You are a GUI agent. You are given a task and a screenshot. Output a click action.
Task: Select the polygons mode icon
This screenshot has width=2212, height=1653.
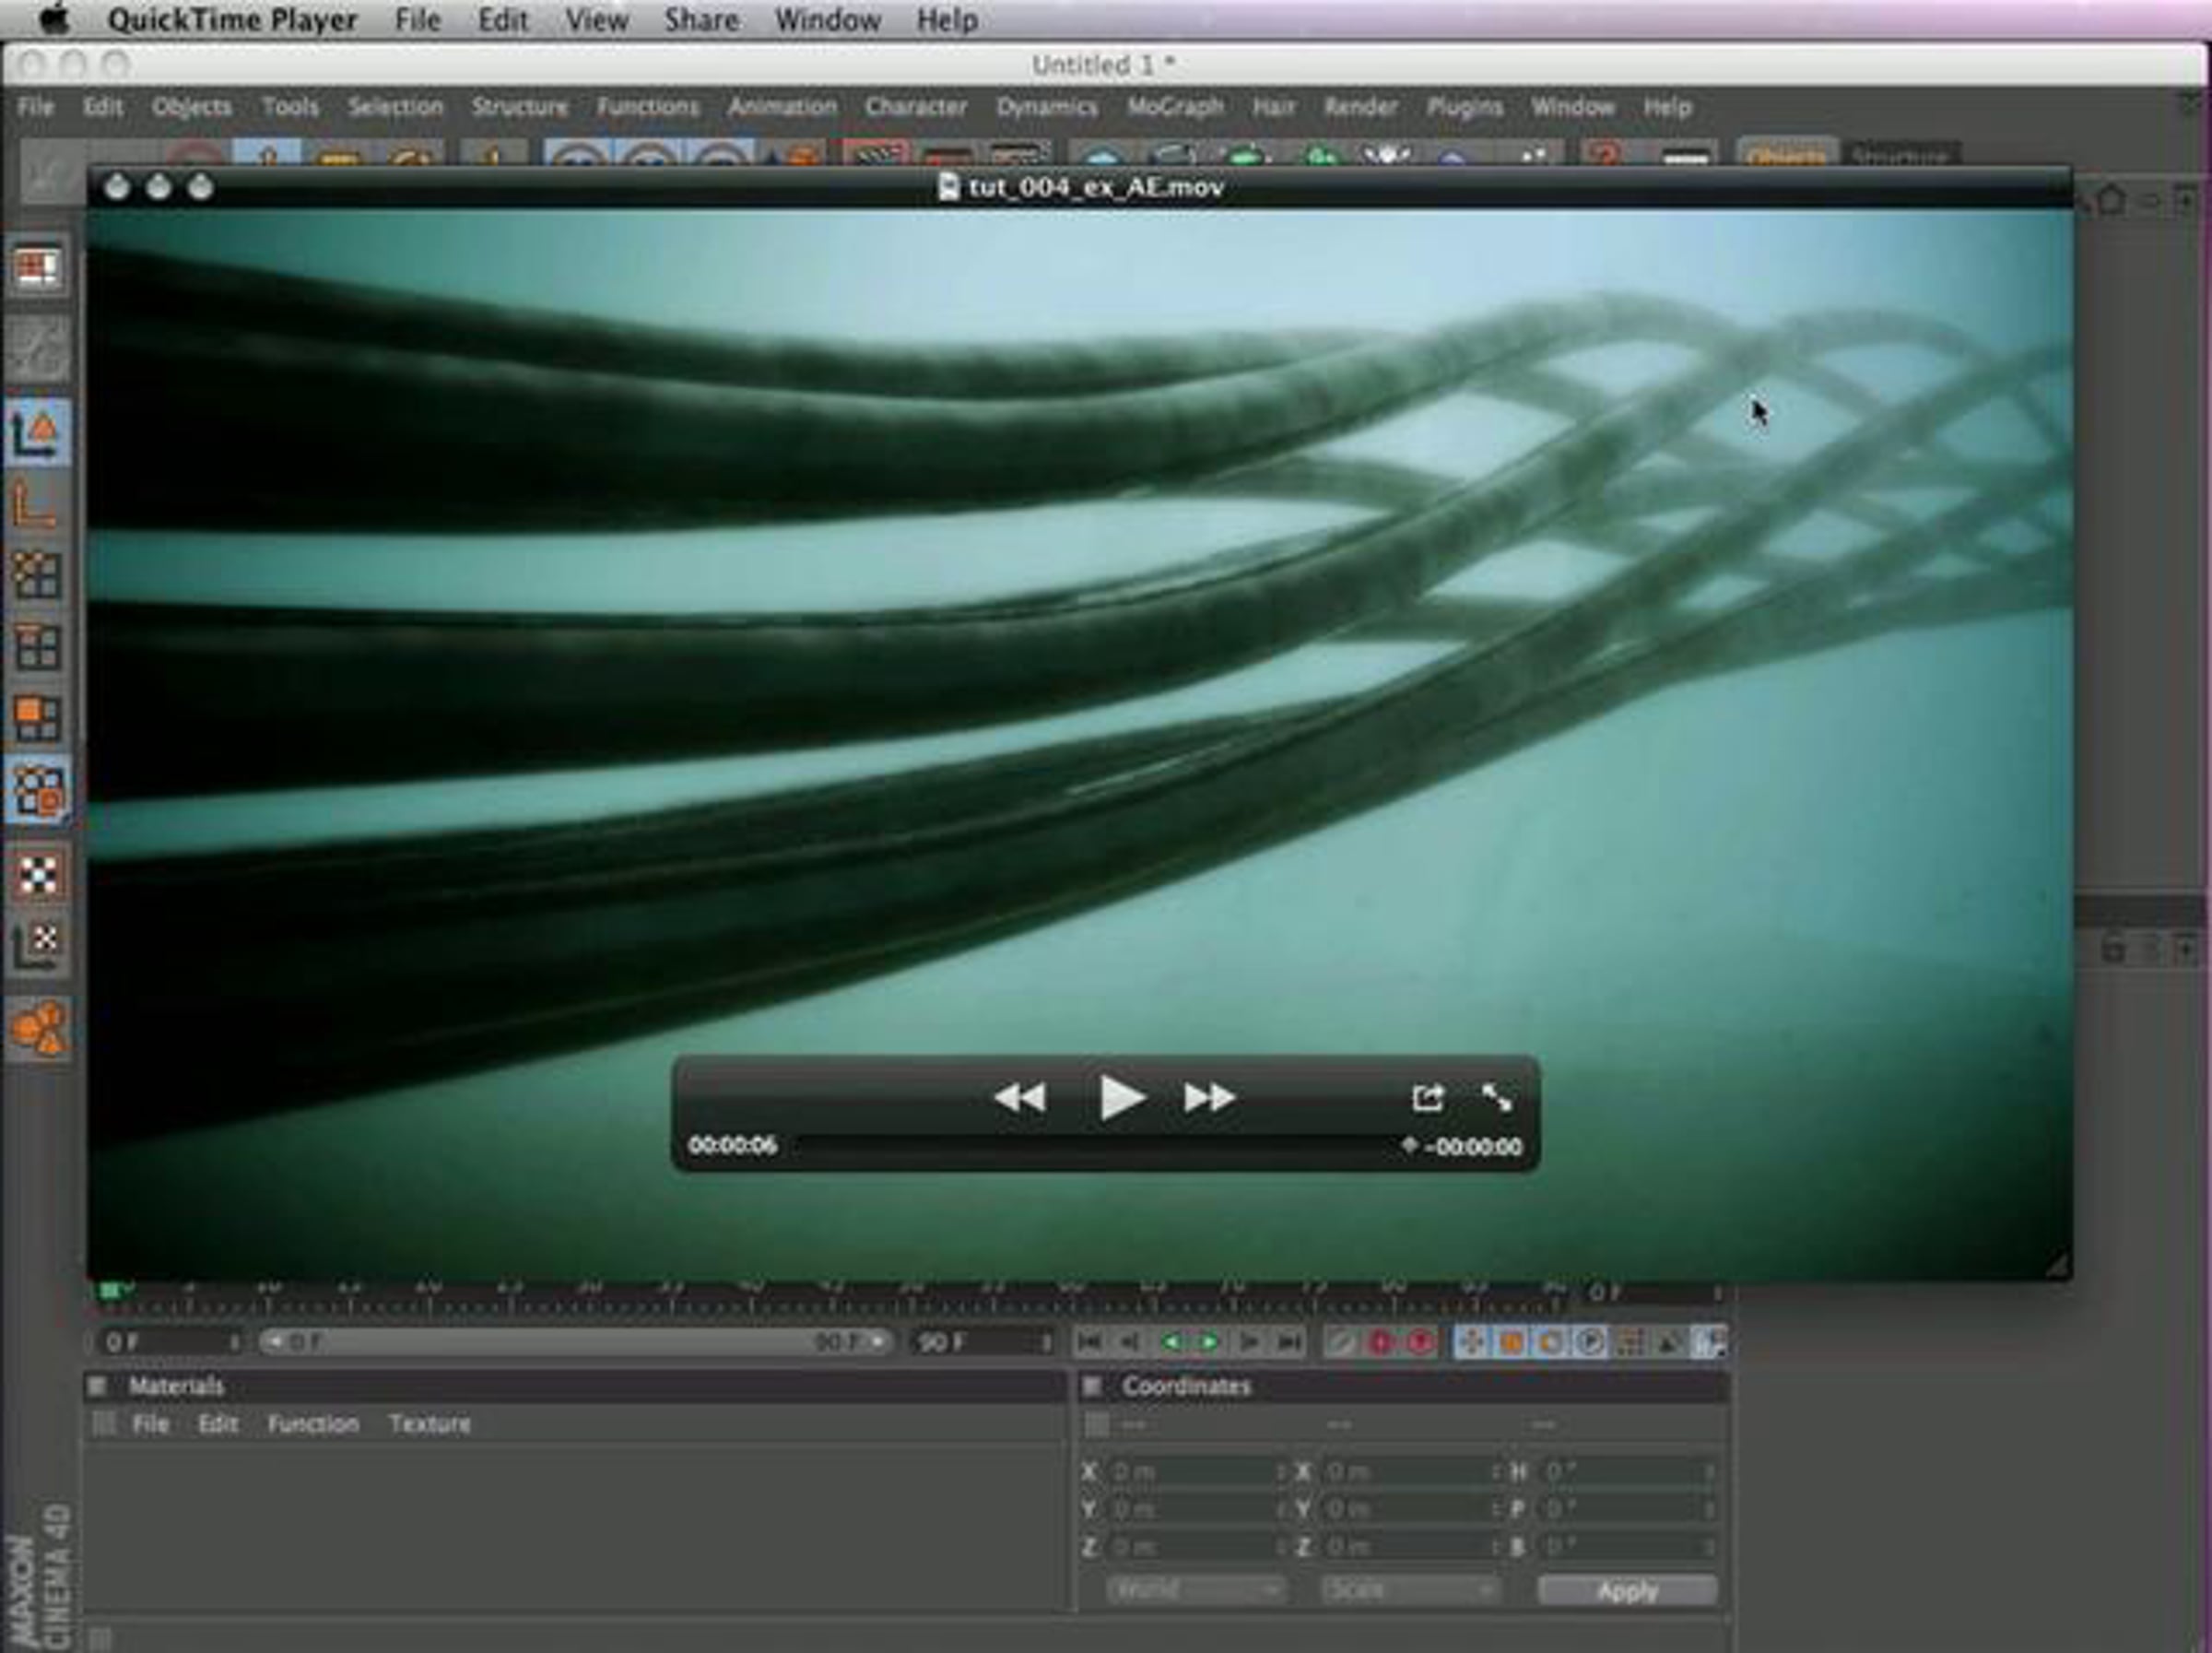point(38,718)
